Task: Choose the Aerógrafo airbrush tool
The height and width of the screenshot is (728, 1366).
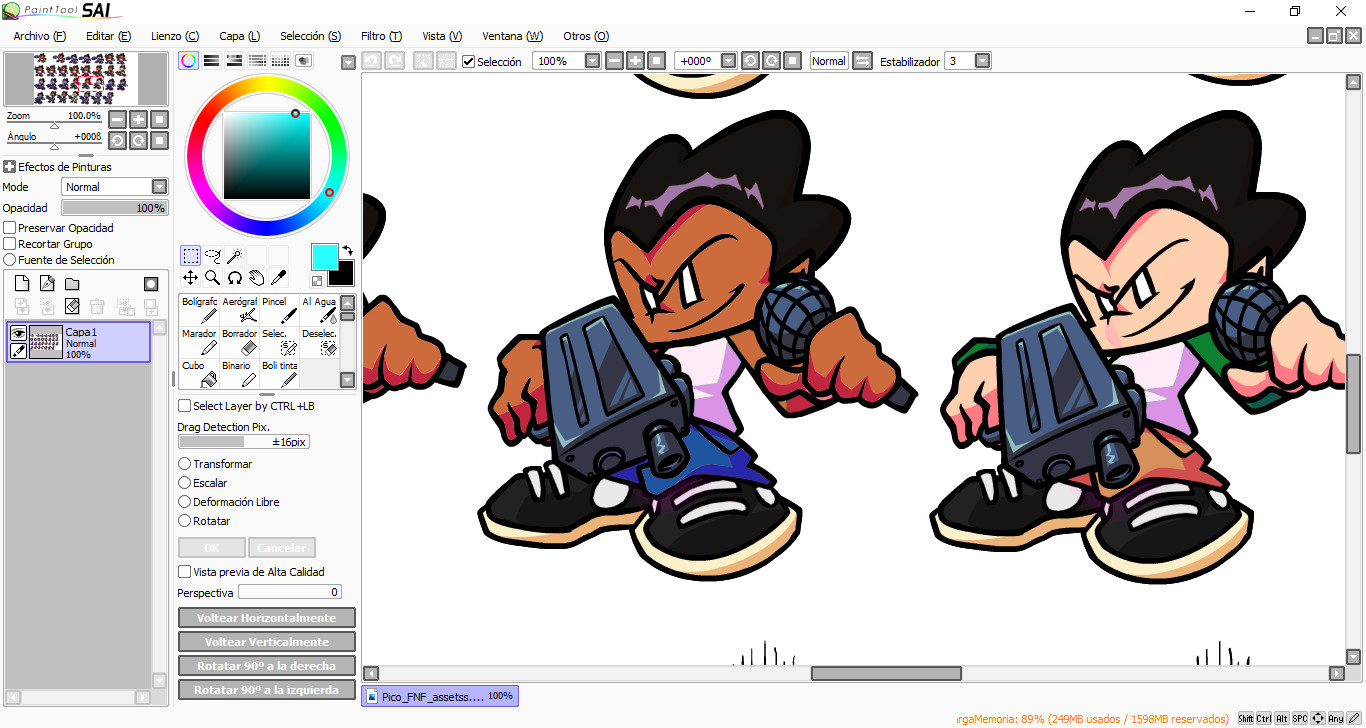Action: click(x=240, y=309)
